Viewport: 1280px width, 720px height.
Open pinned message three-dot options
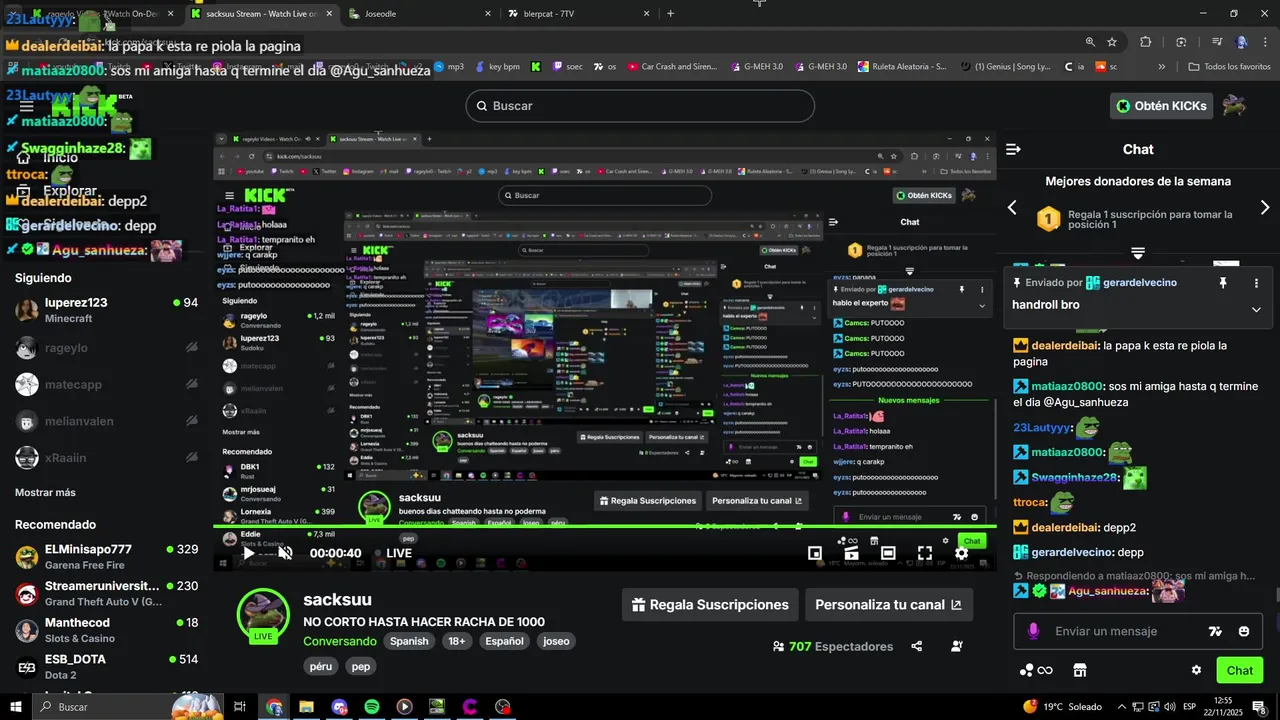point(1257,283)
